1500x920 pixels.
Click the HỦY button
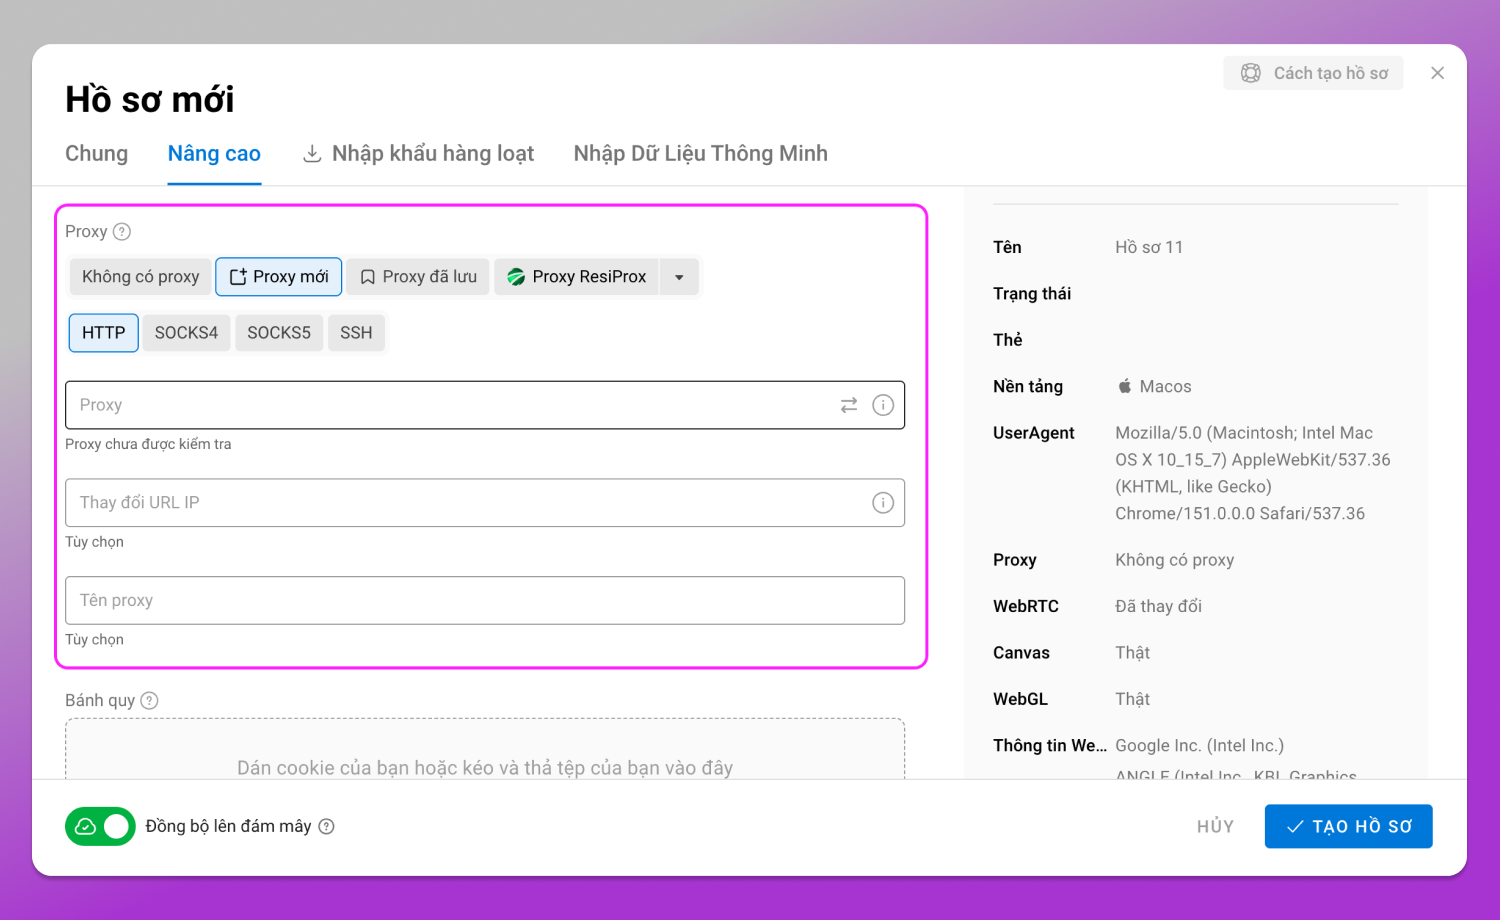click(1215, 826)
